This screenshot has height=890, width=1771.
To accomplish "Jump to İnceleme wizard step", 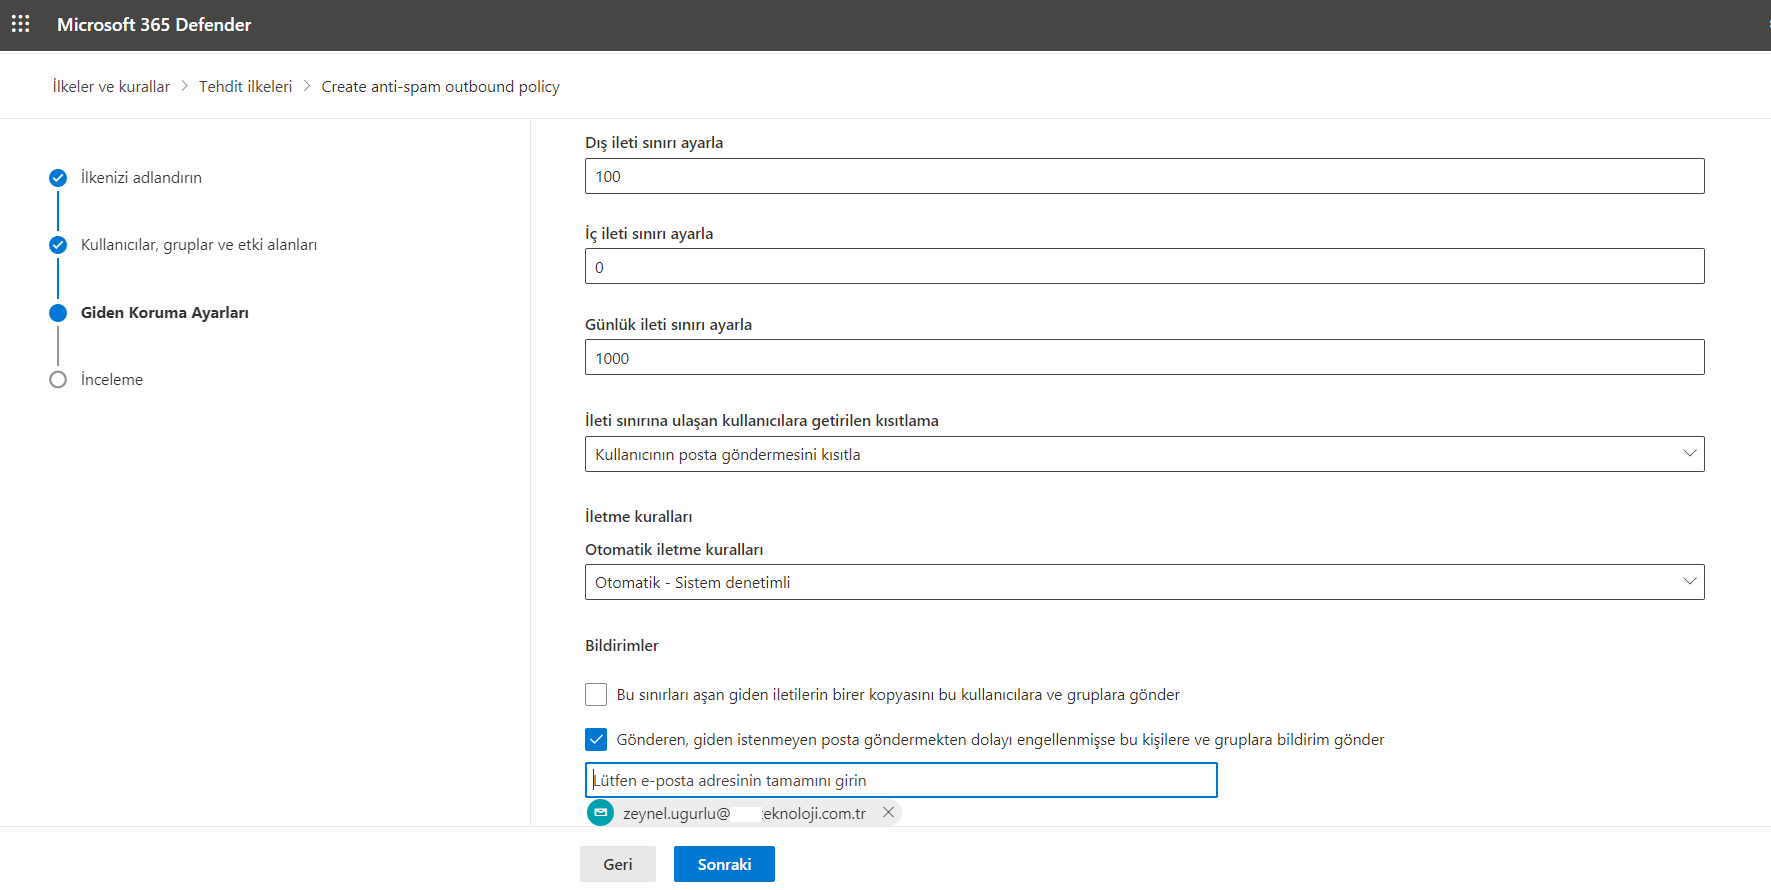I will [112, 380].
